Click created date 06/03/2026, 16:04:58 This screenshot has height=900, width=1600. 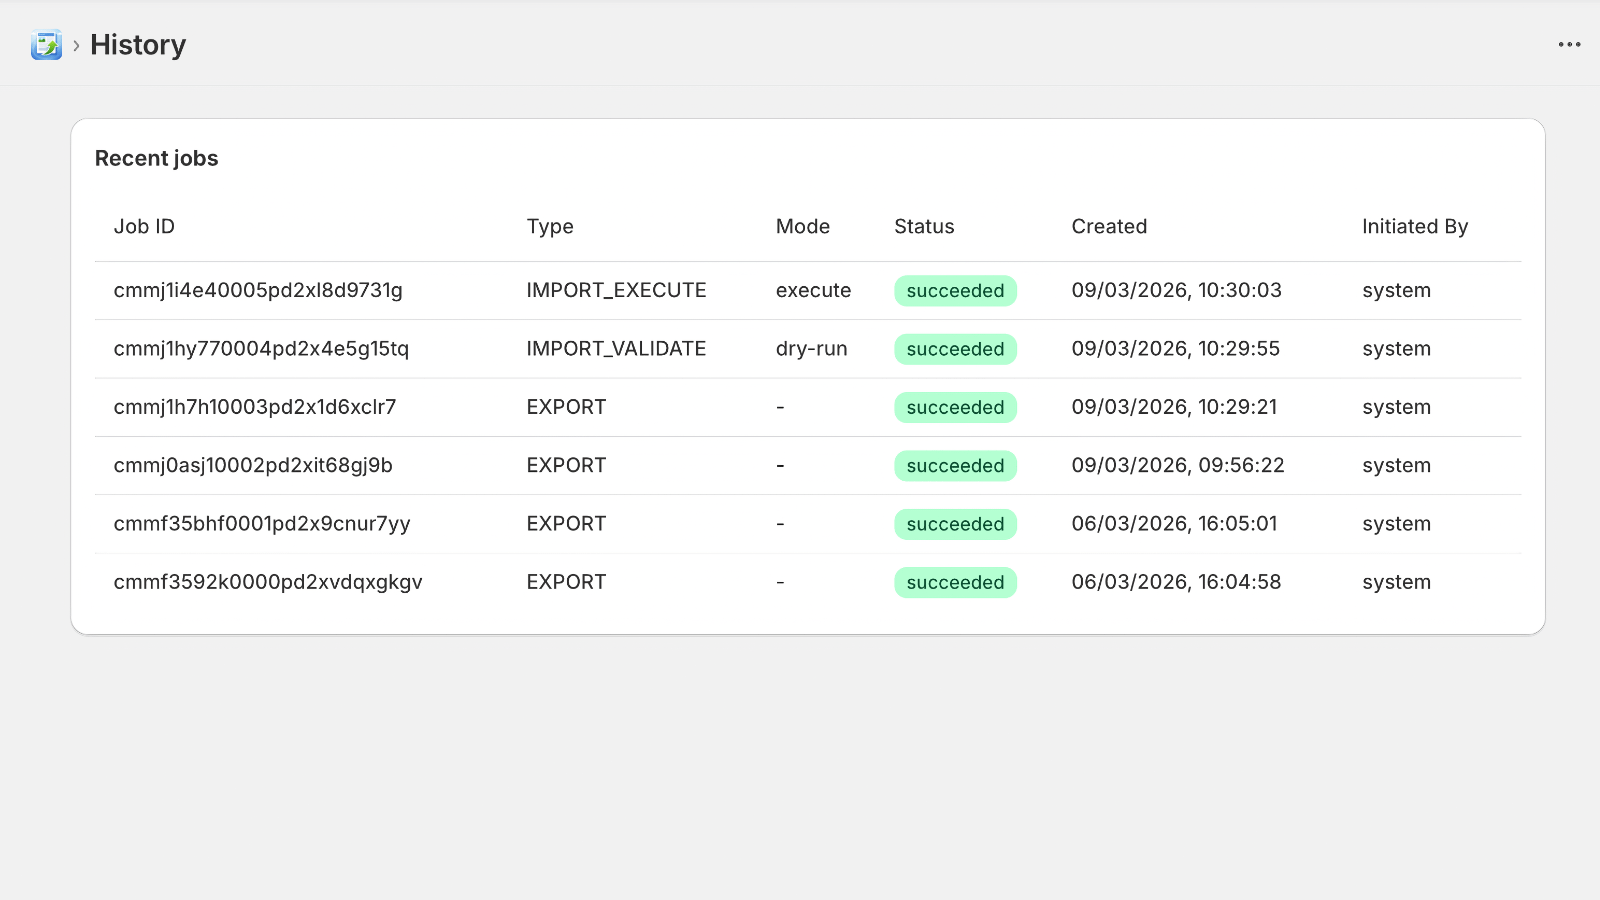click(x=1176, y=582)
